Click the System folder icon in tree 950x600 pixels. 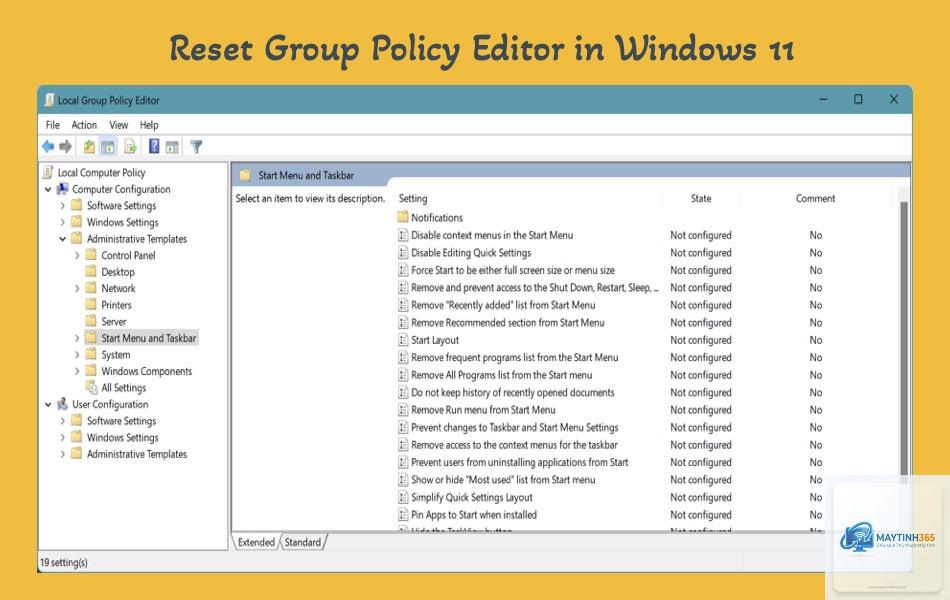click(x=91, y=354)
